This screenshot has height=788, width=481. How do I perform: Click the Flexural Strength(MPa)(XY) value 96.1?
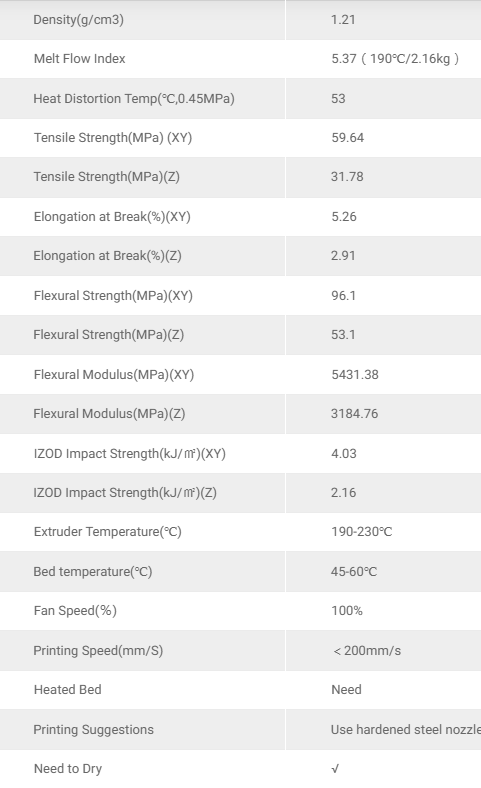coord(343,296)
